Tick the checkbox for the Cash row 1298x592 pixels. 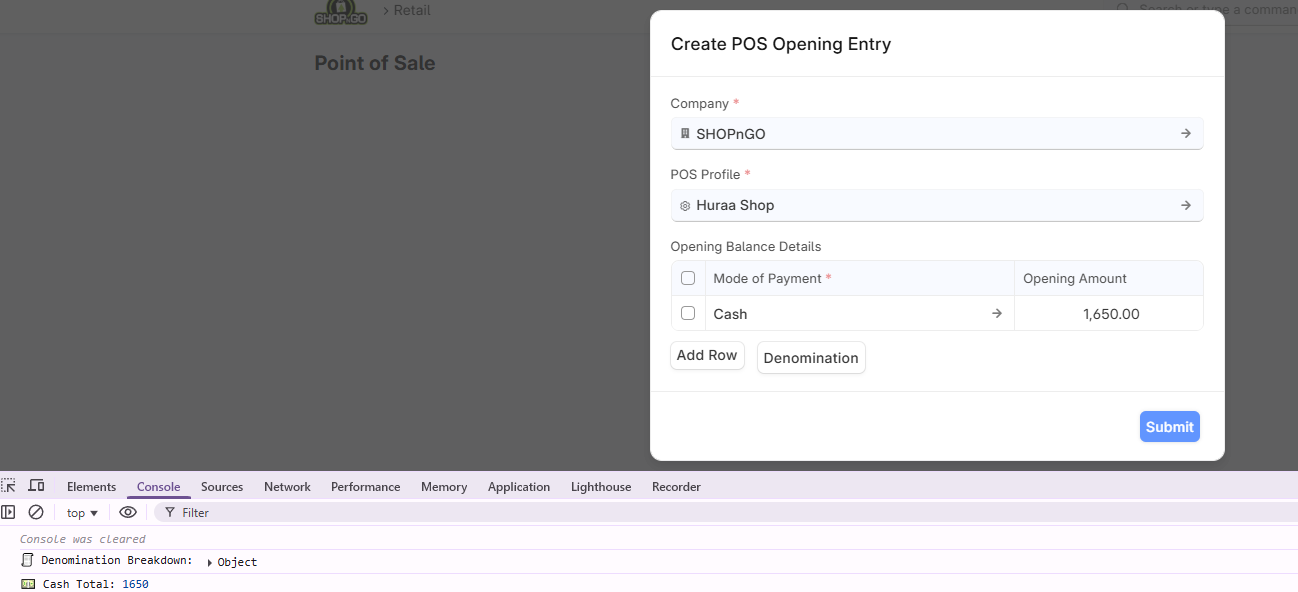point(688,313)
